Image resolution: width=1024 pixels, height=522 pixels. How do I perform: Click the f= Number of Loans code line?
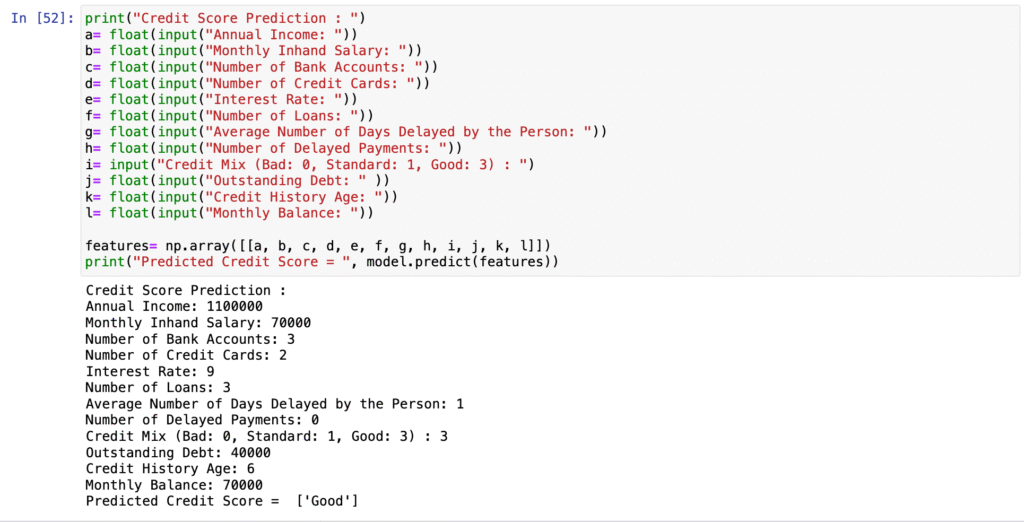click(x=229, y=116)
